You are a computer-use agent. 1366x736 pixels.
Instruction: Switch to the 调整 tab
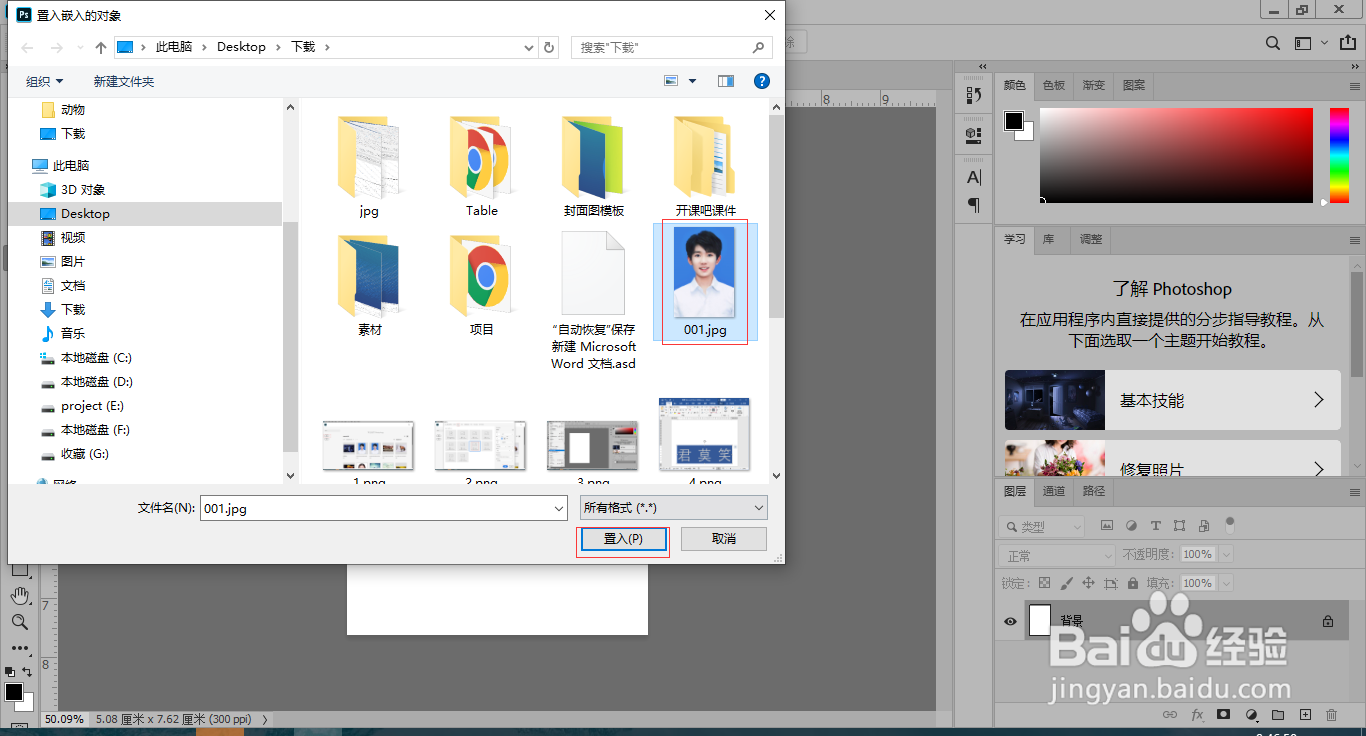(x=1091, y=239)
